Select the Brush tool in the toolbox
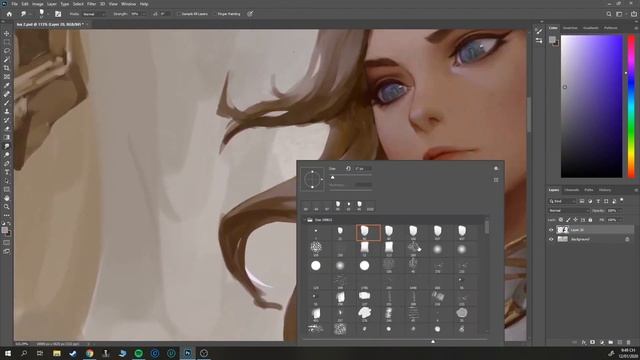The width and height of the screenshot is (640, 360). click(7, 102)
